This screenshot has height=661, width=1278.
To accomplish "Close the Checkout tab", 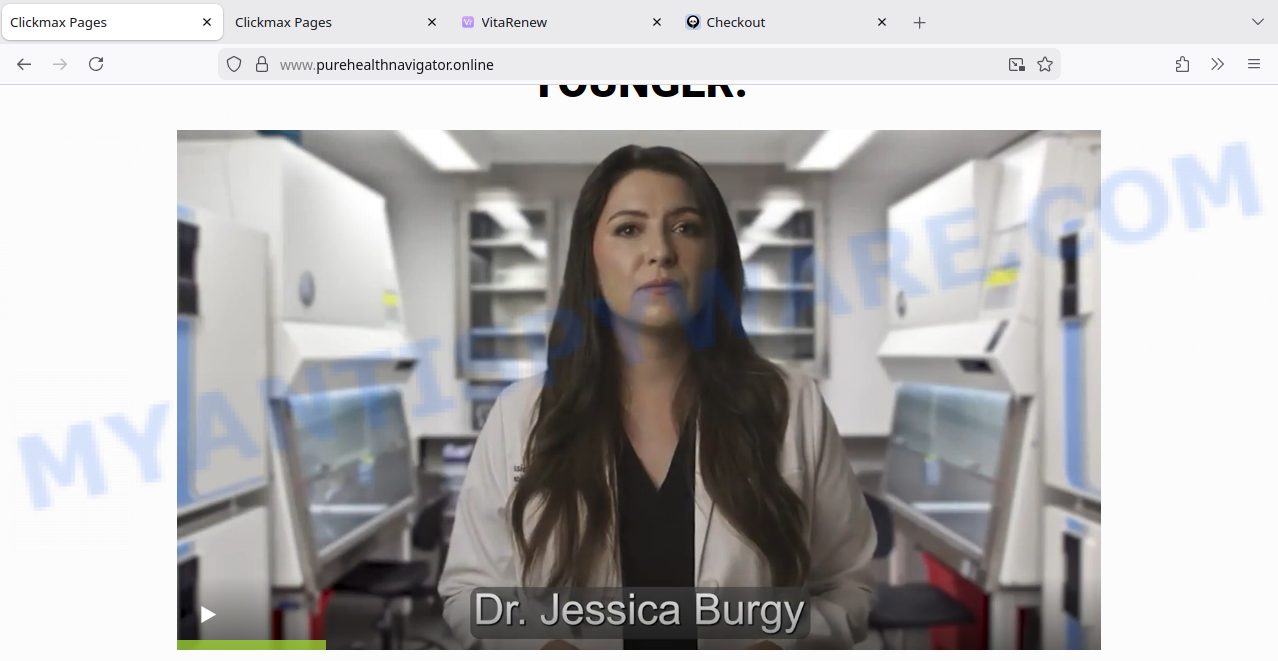I will click(x=882, y=22).
